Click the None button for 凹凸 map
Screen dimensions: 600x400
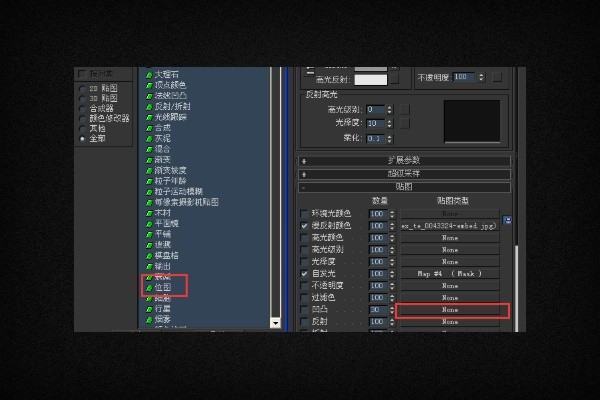coord(452,311)
